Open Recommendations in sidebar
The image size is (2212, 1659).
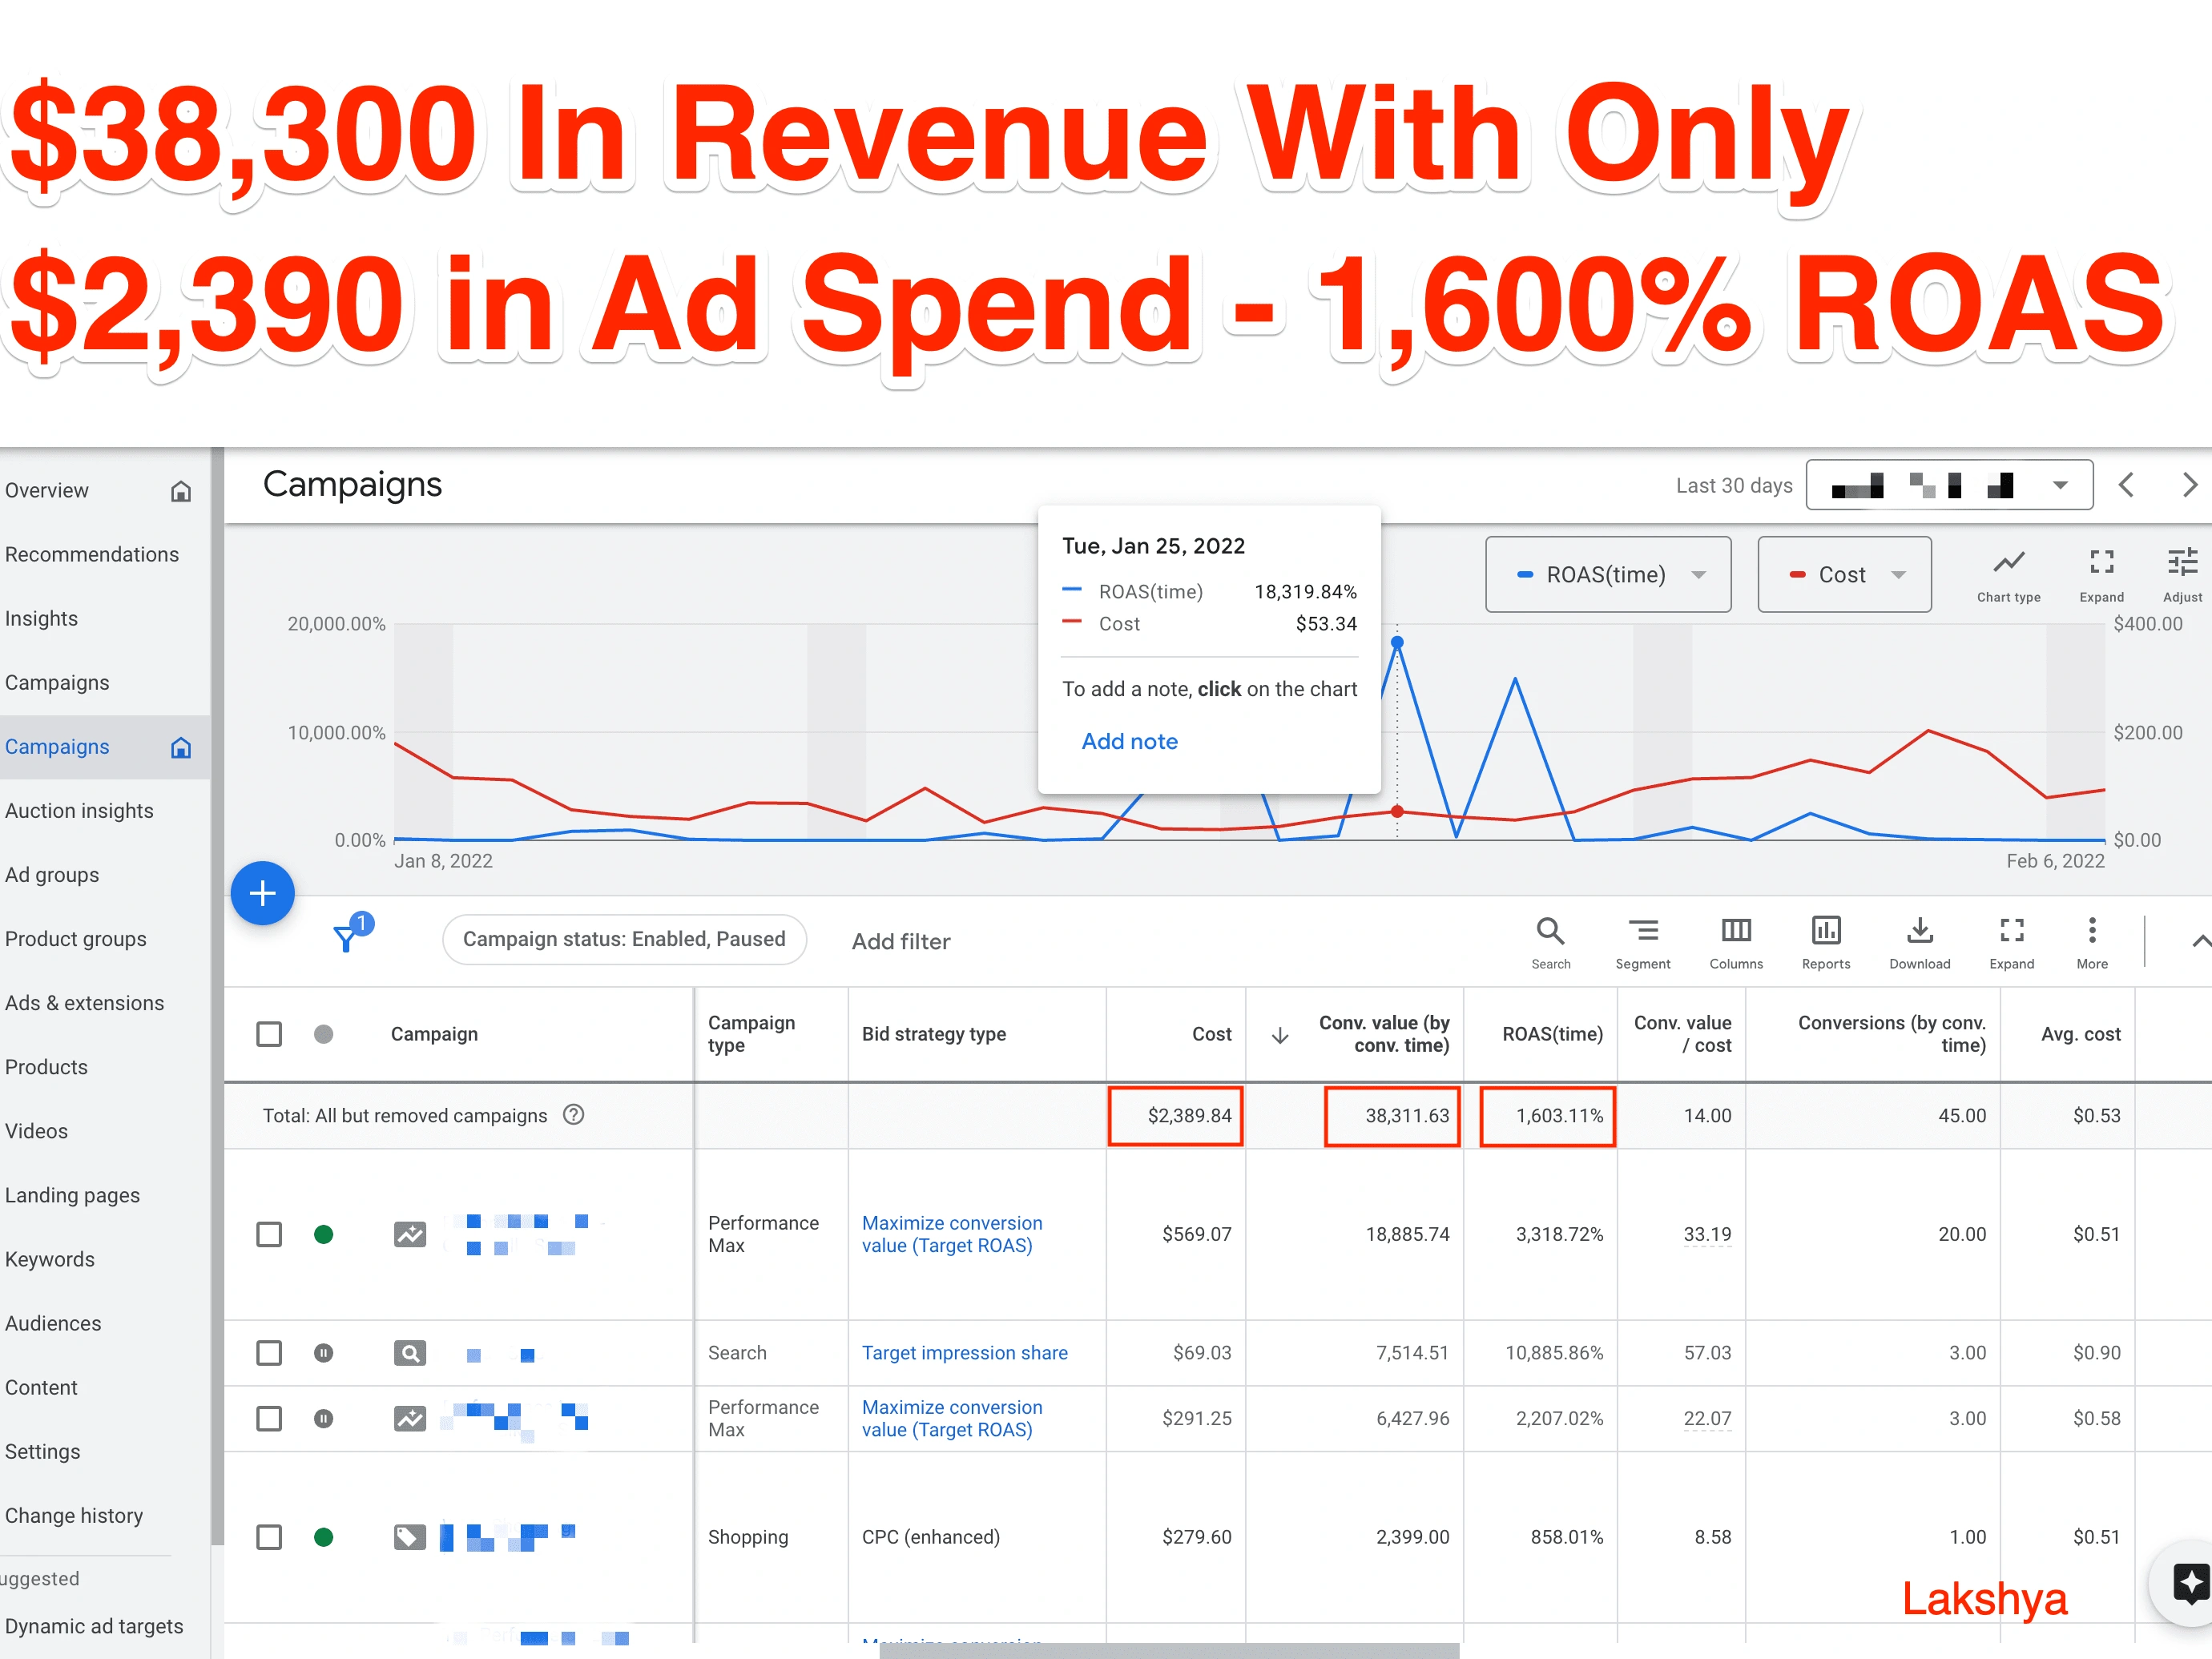(92, 554)
